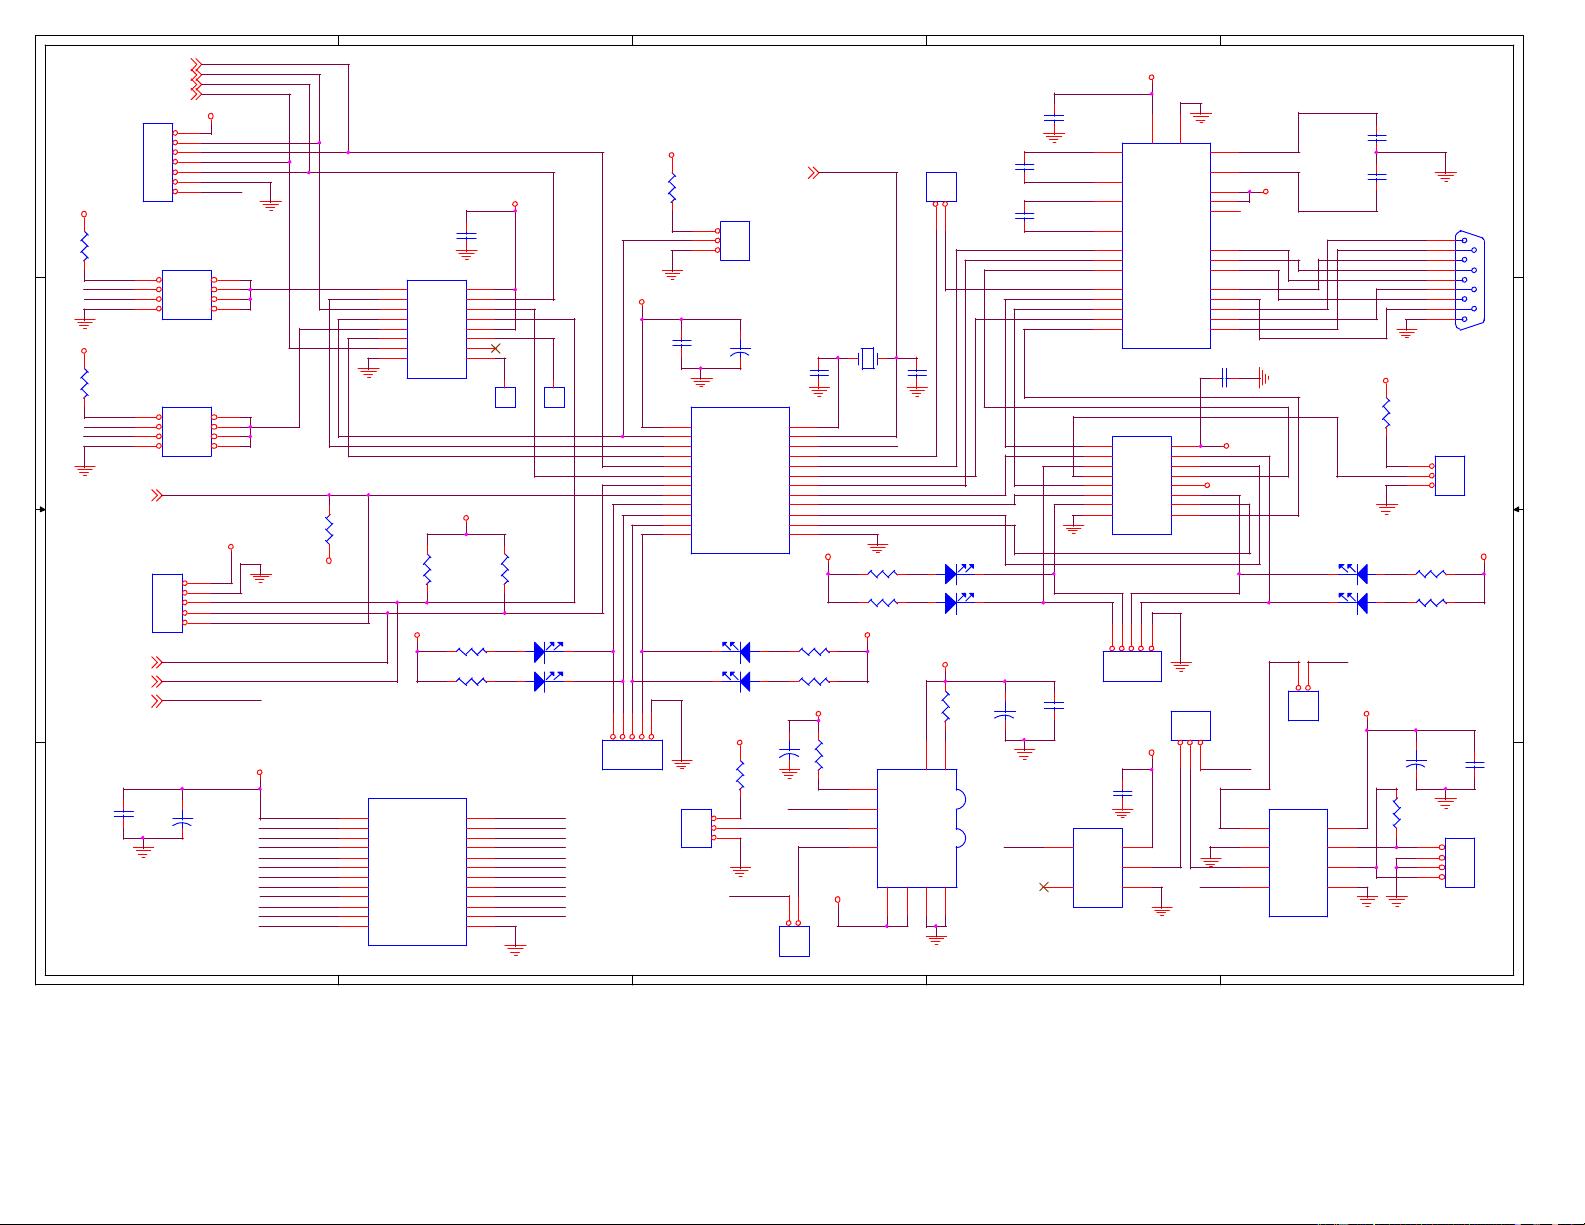This screenshot has width=1585, height=1225.
Task: Select the top-center off-page arrow connector
Action: click(x=813, y=173)
